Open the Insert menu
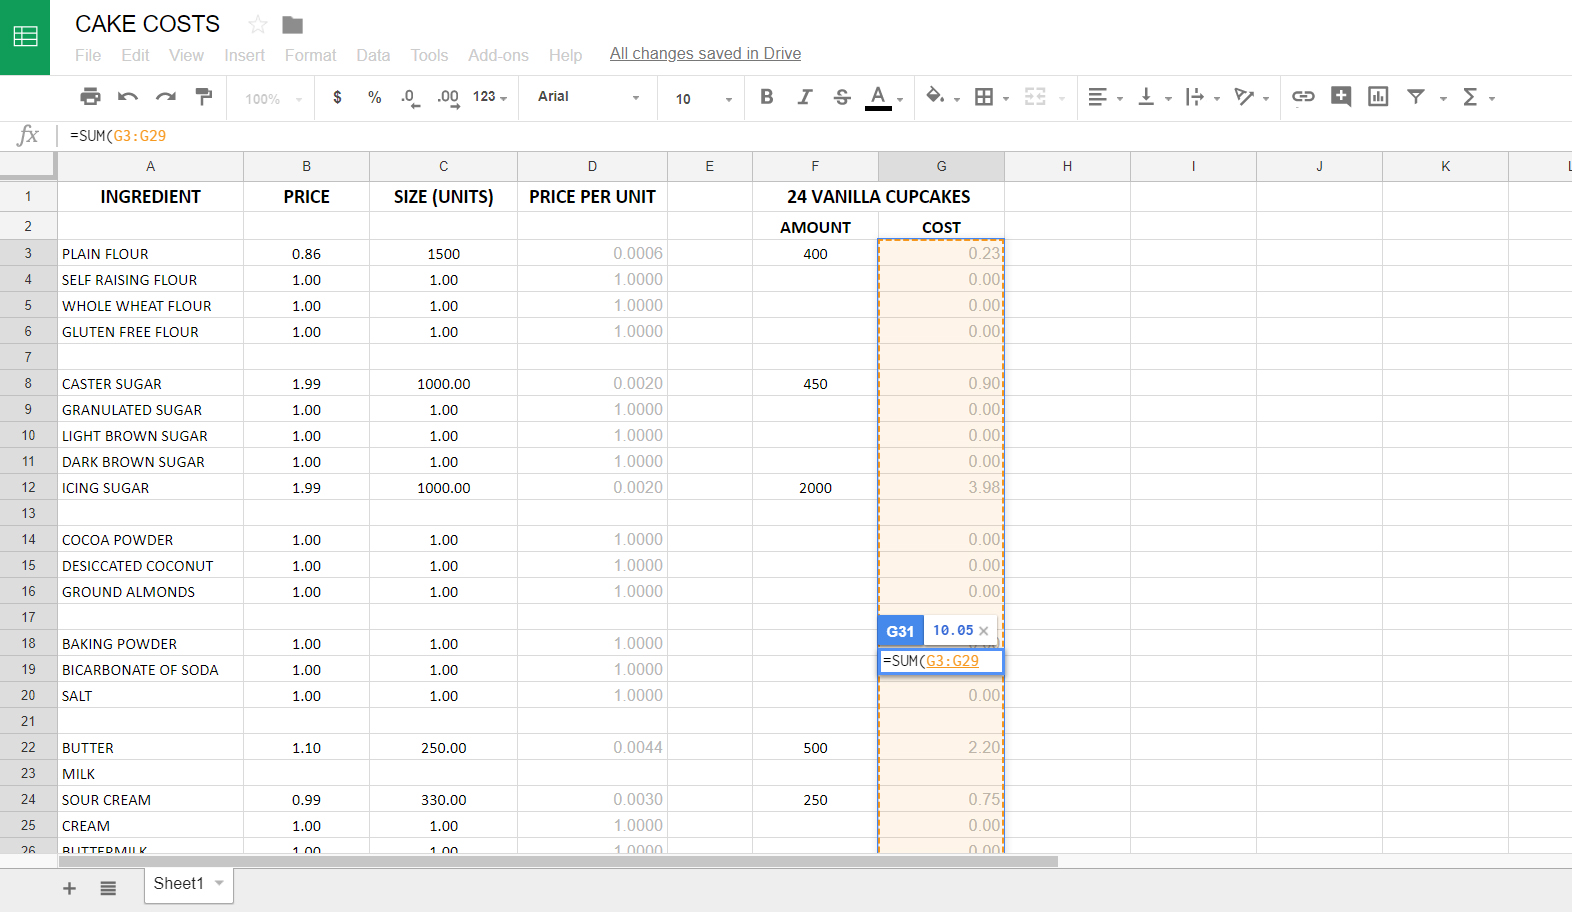 pos(244,55)
